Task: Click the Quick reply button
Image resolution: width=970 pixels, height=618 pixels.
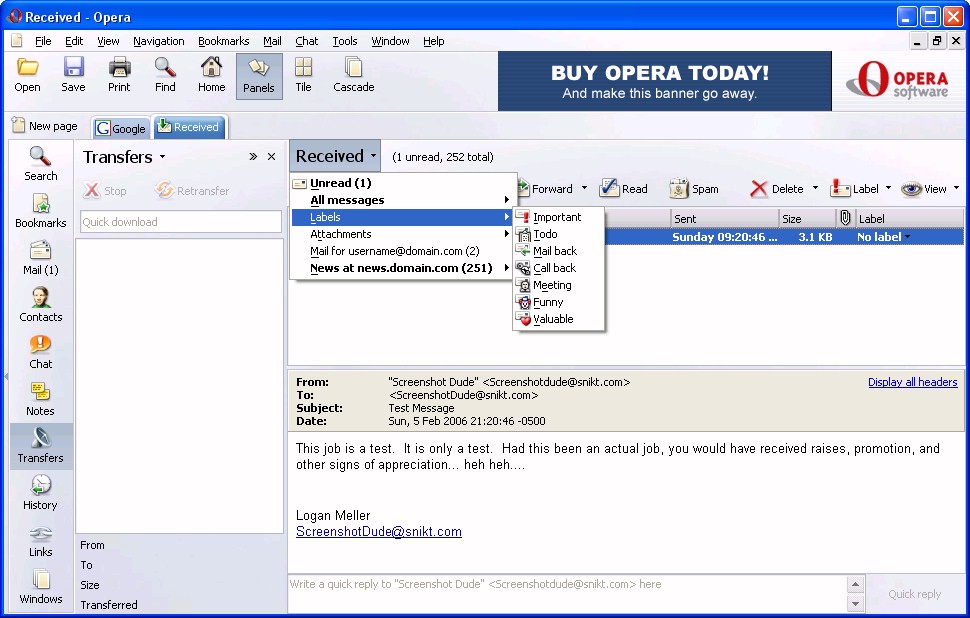Action: click(914, 594)
